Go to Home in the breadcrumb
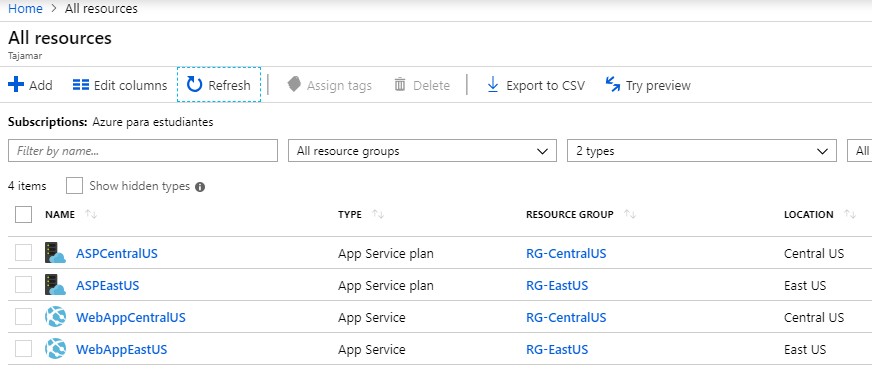 pos(25,9)
